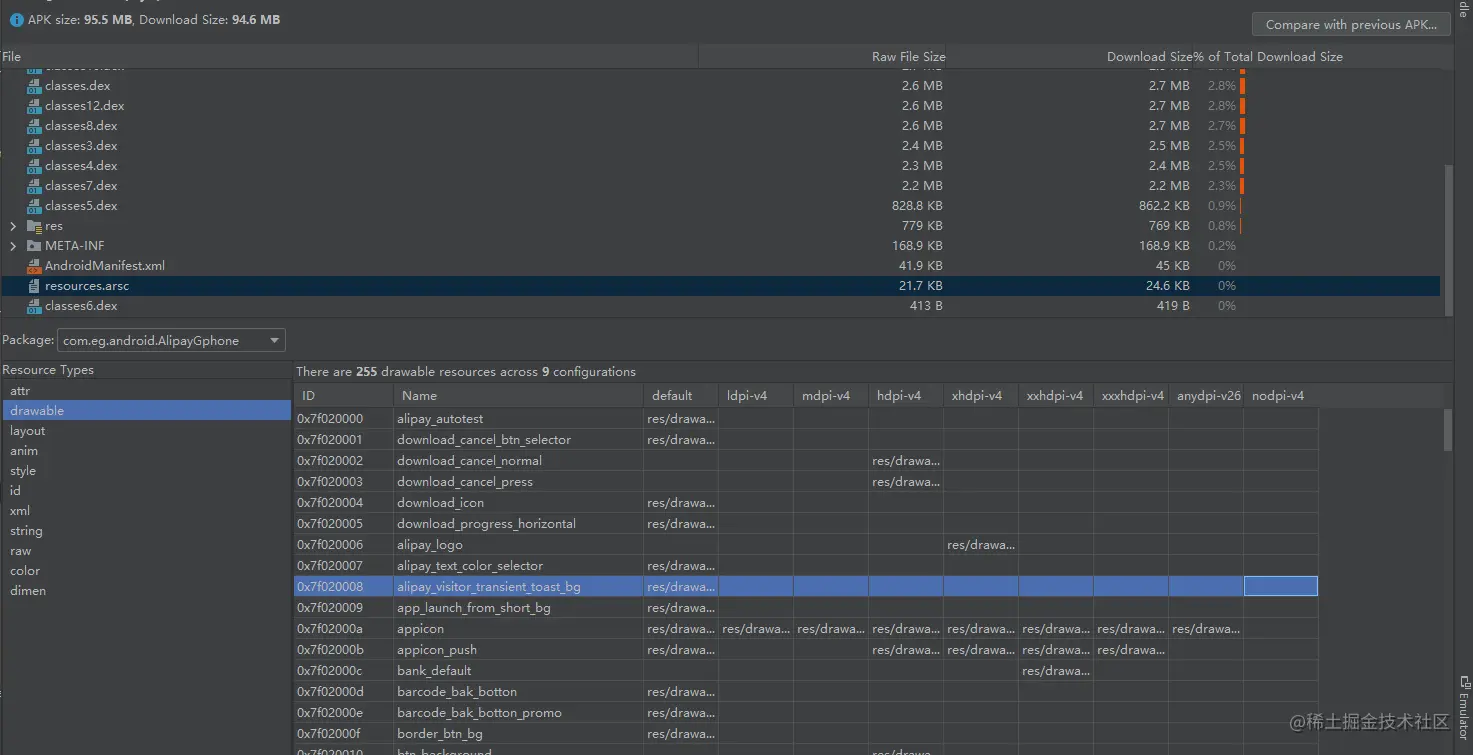
Task: Click the classes6.dex file icon
Action: pyautogui.click(x=34, y=306)
